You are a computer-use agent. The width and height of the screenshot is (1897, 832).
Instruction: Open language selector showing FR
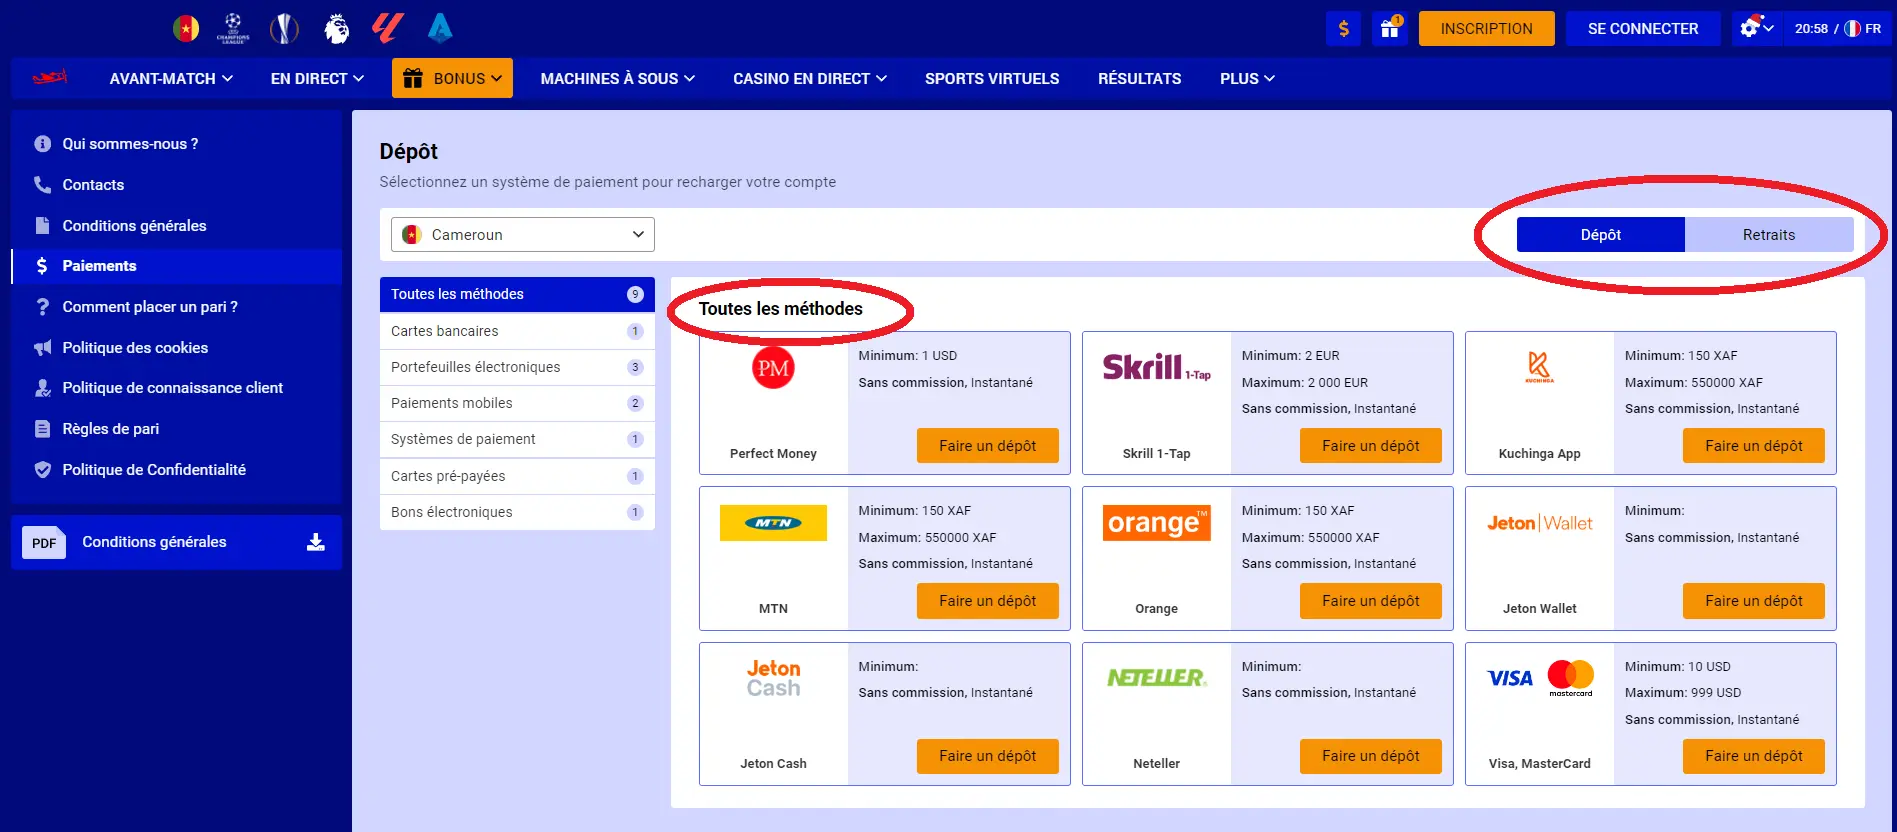tap(1863, 28)
